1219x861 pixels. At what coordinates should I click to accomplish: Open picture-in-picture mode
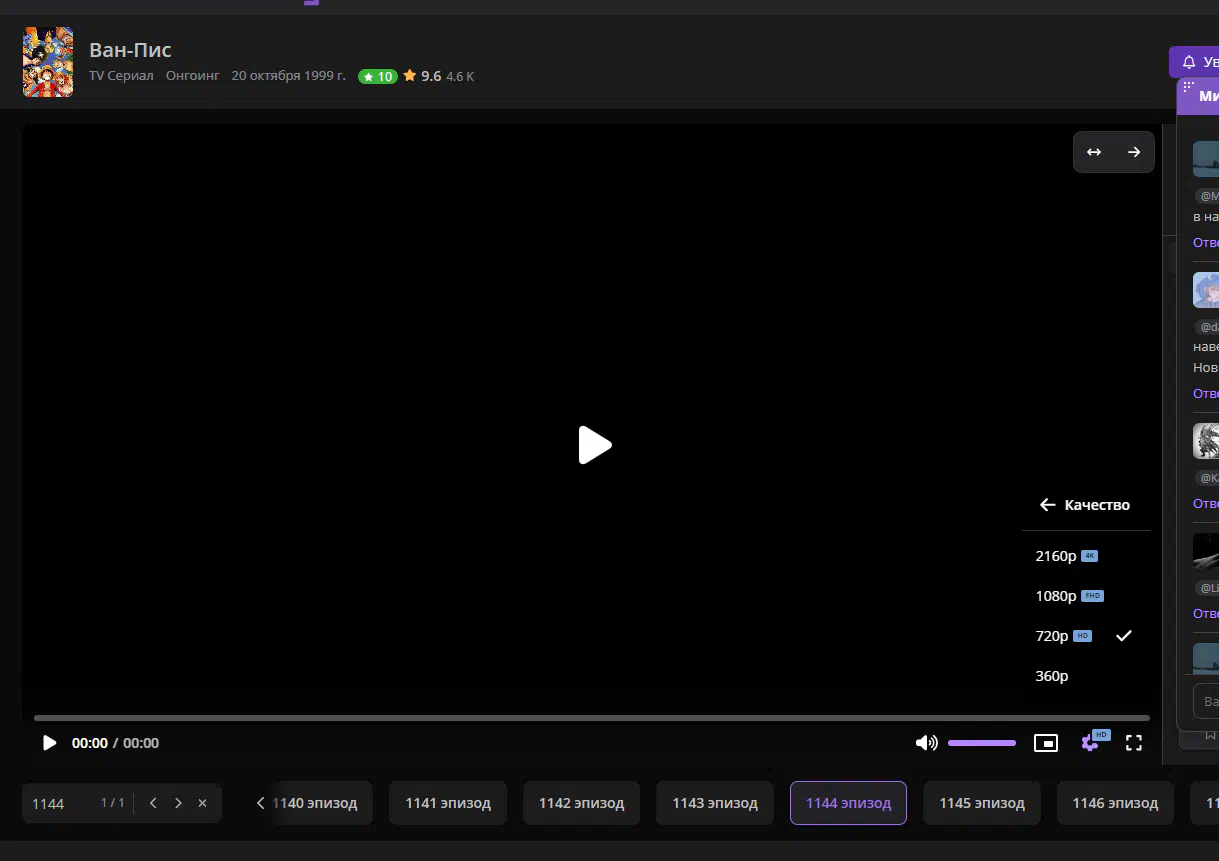point(1045,743)
